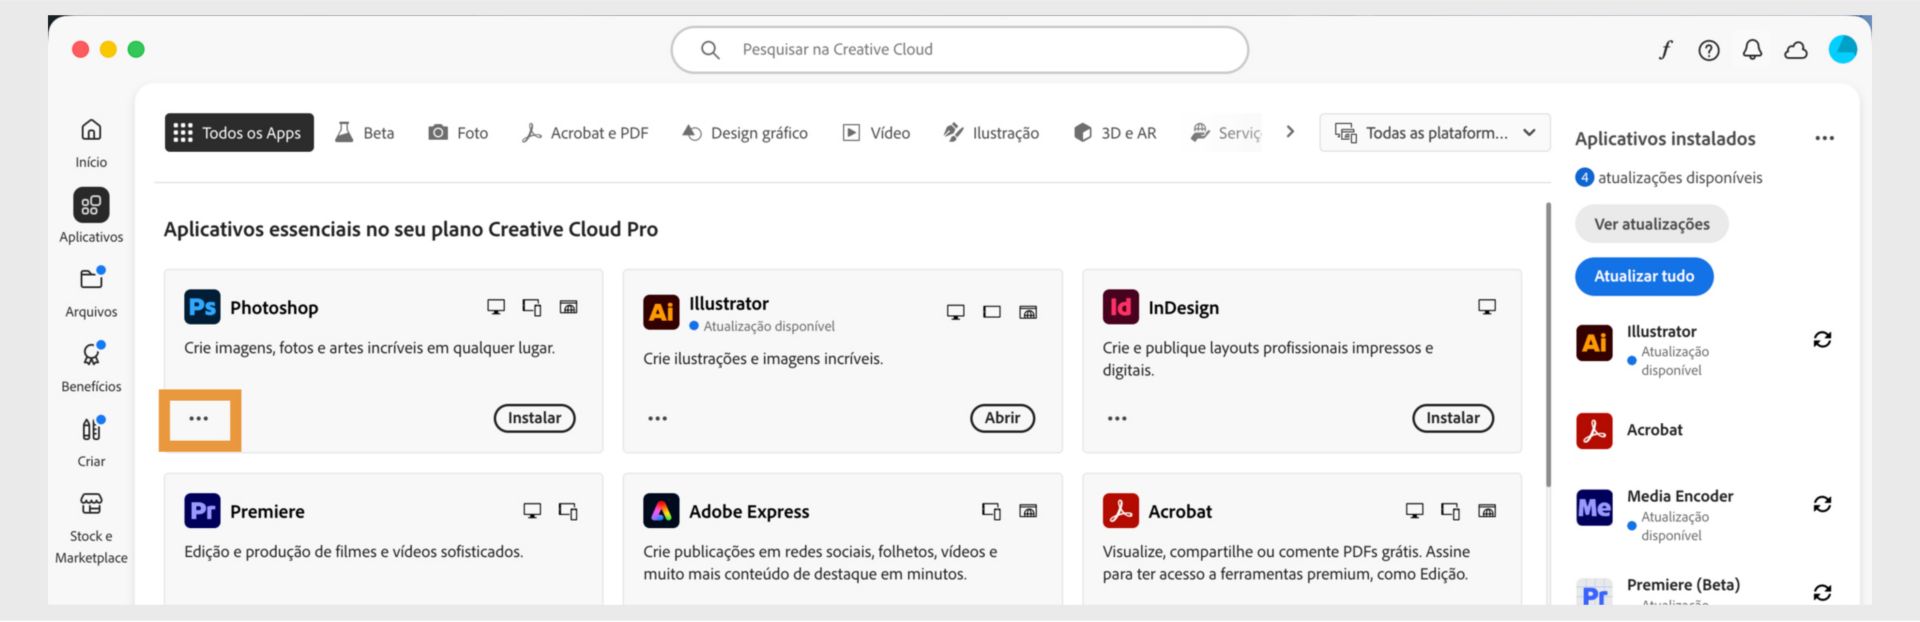Click desktop platform icon on InDesign card
Image resolution: width=1920 pixels, height=622 pixels.
[1487, 307]
